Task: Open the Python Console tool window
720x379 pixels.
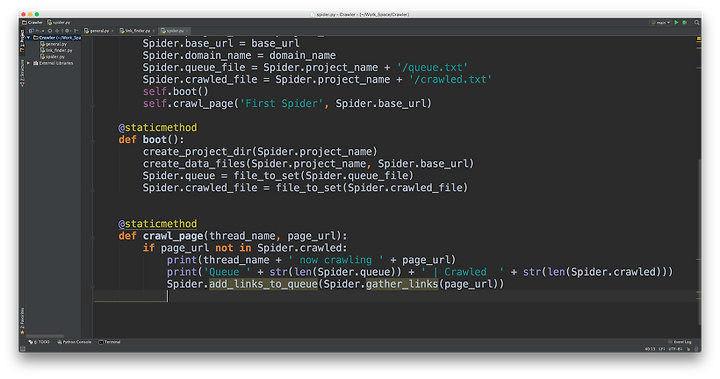Action: tap(74, 342)
